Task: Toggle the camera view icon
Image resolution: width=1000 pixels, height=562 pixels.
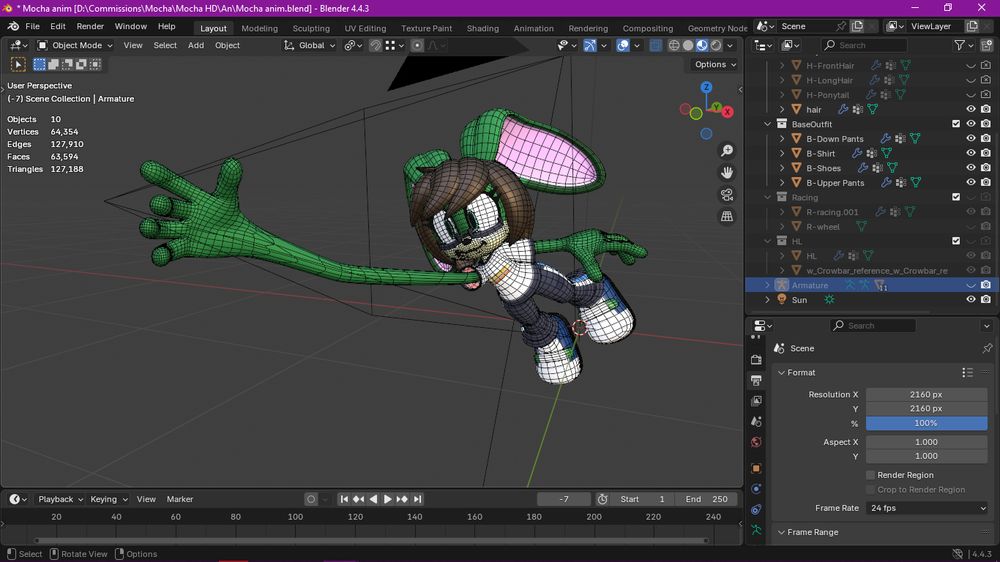Action: [x=726, y=195]
